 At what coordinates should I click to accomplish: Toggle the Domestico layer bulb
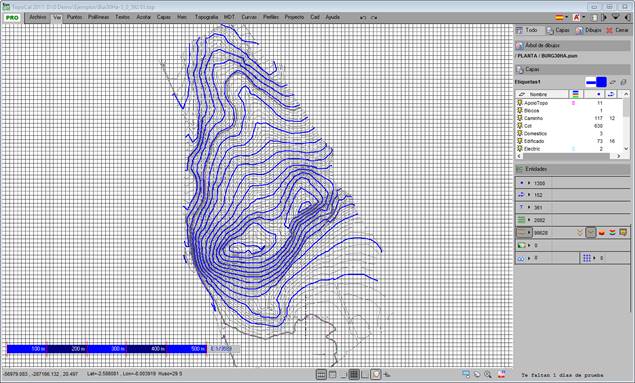pyautogui.click(x=520, y=134)
